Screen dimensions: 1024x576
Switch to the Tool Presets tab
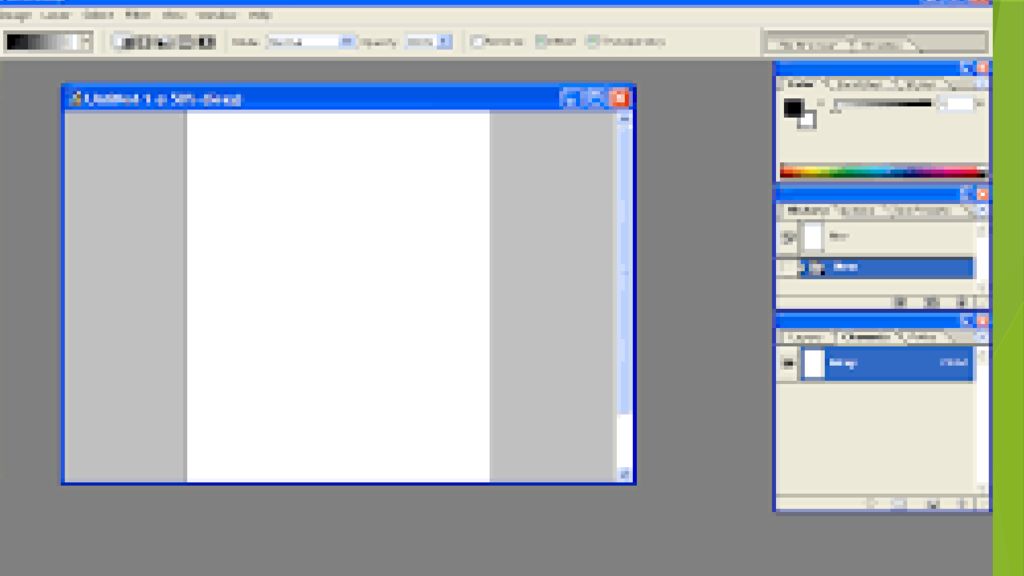click(921, 210)
